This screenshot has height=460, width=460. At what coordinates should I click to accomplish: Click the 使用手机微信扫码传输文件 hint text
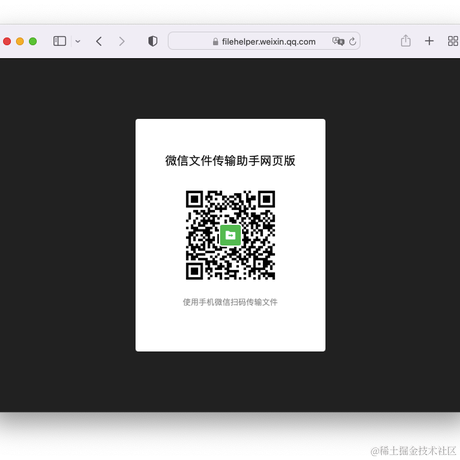230,302
